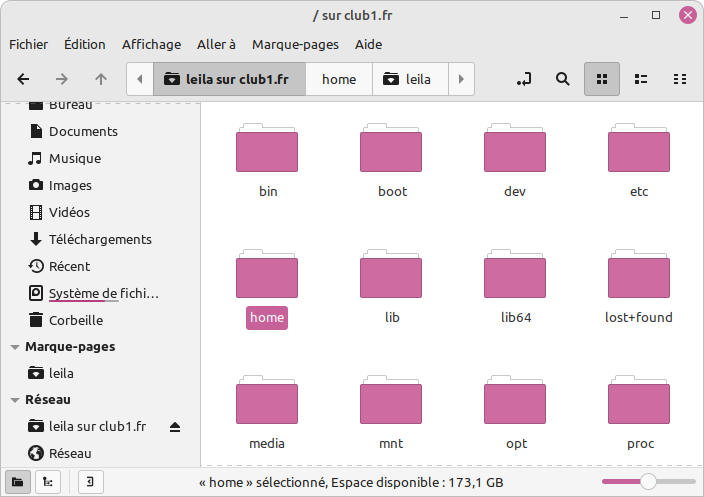Image resolution: width=704 pixels, height=497 pixels.
Task: Adjust the icon zoom slider
Action: coord(648,482)
